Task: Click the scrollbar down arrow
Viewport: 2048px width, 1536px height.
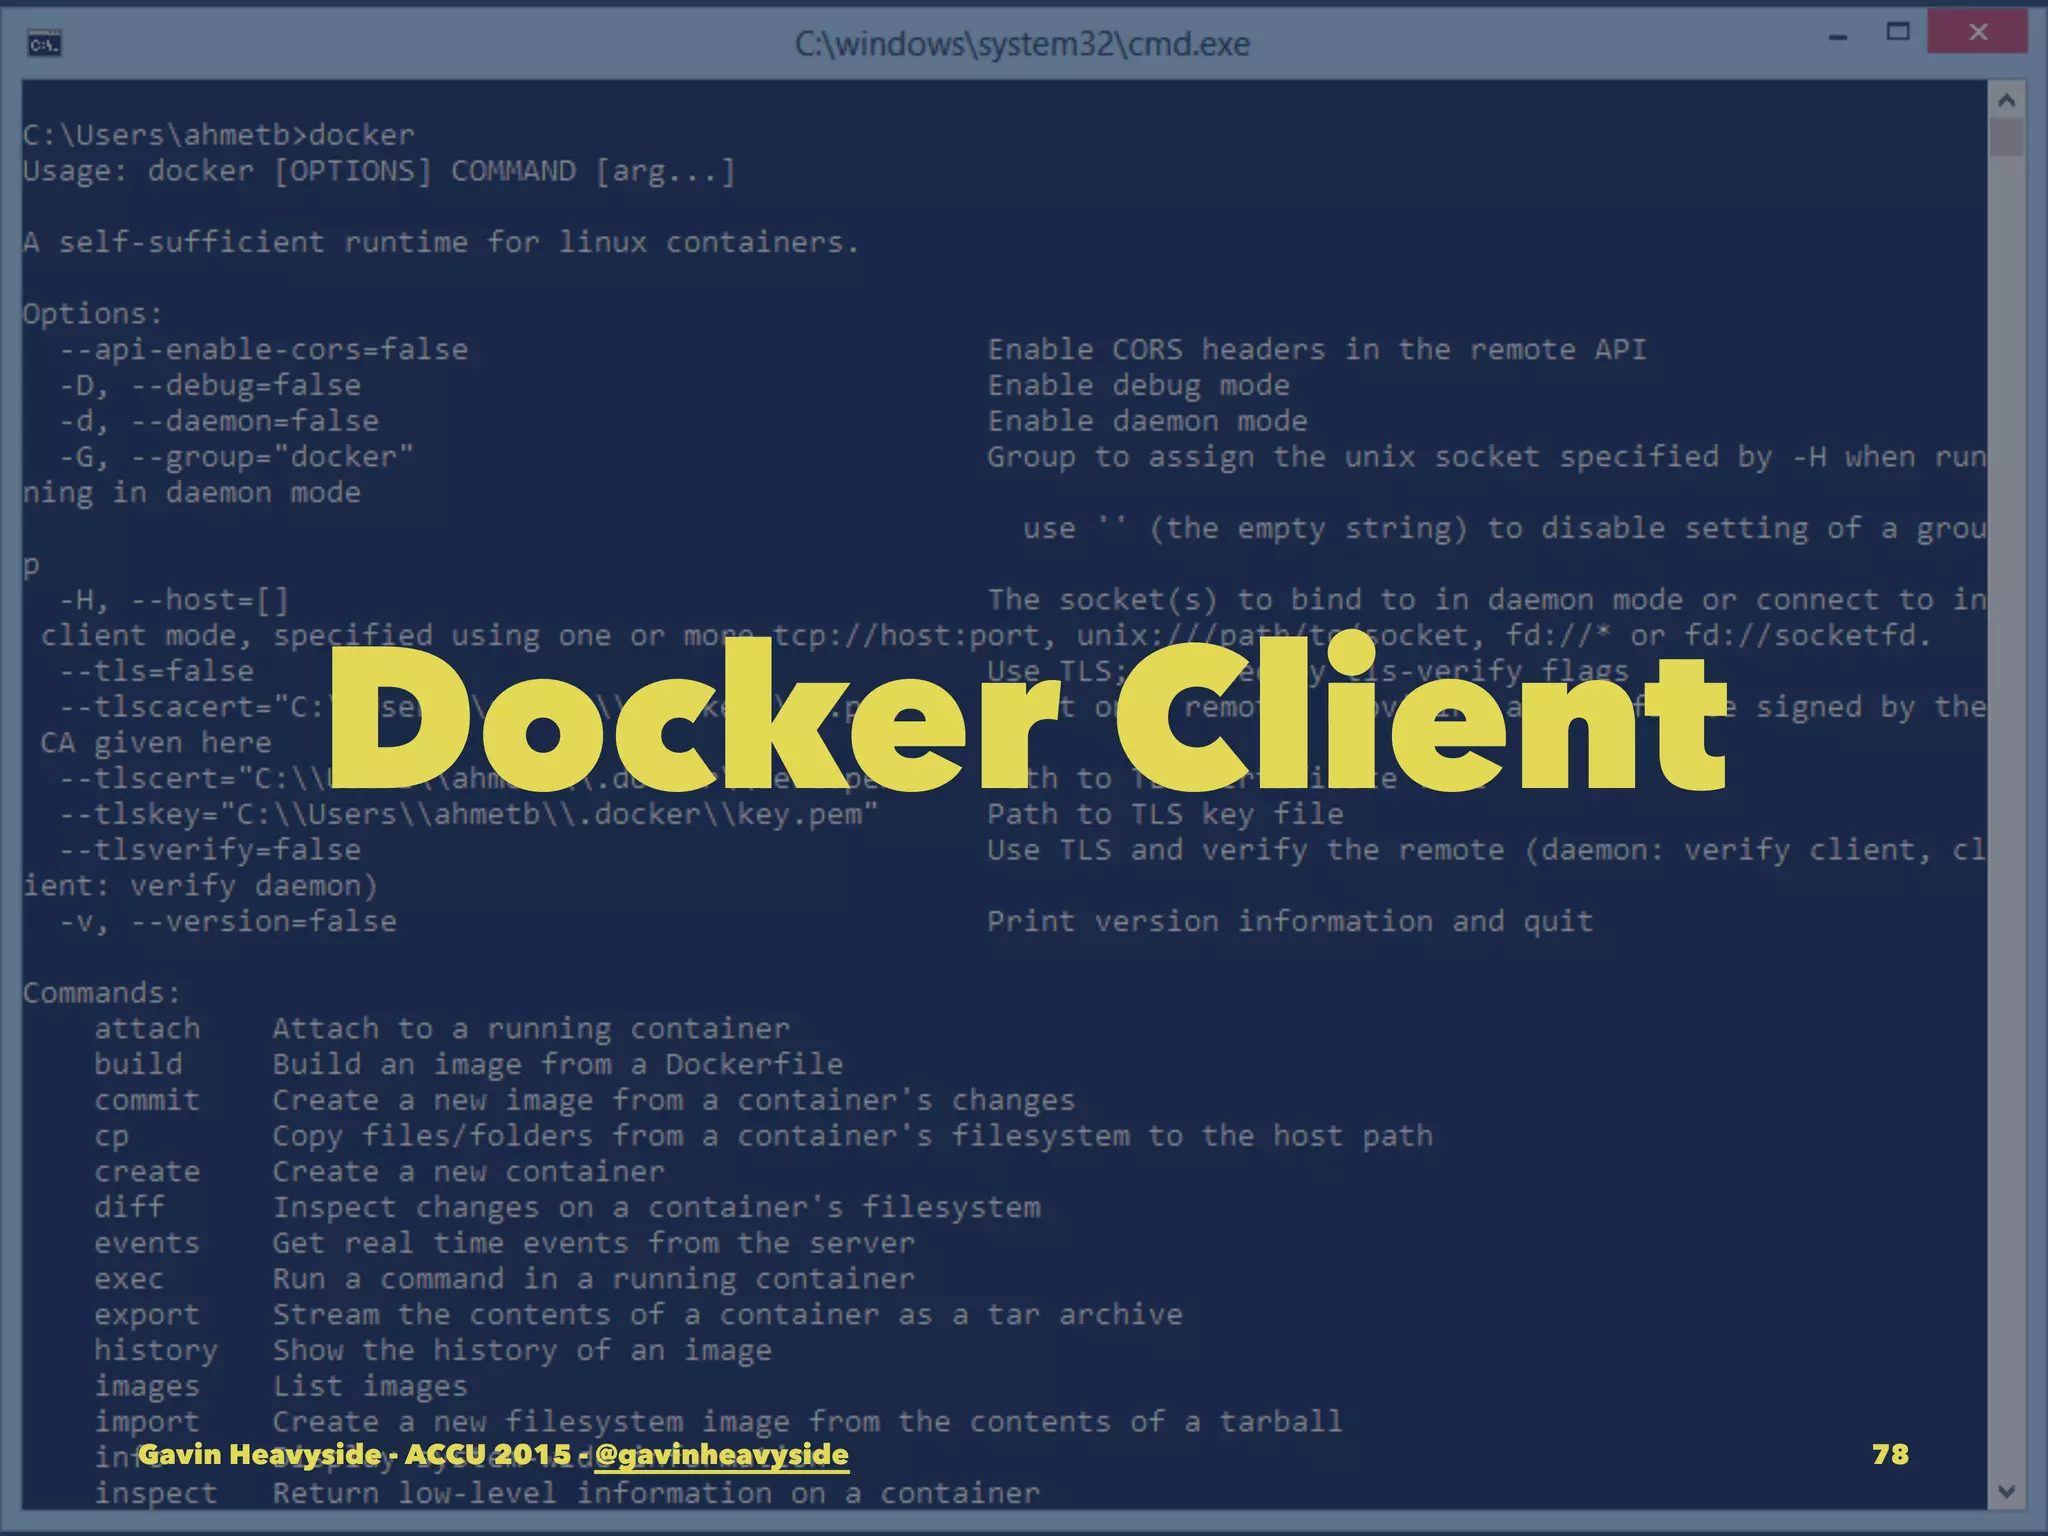Action: [x=2006, y=1491]
